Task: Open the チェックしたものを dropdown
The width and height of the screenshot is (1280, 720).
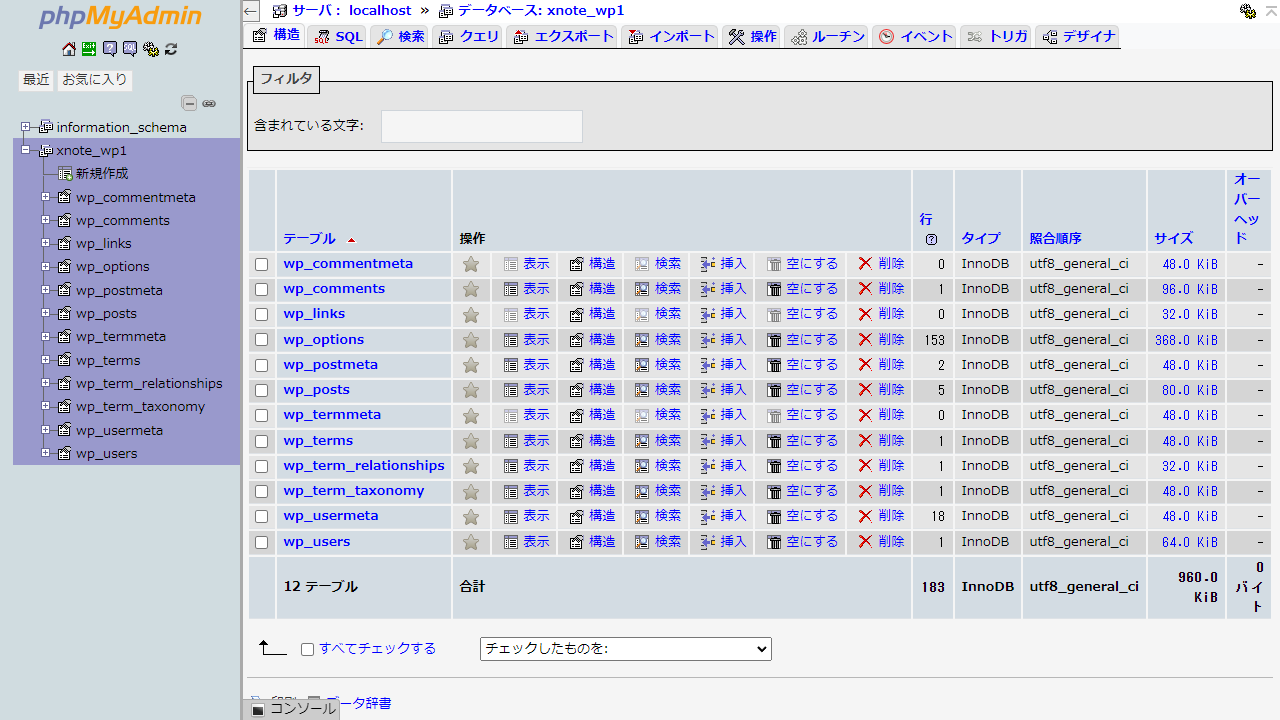Action: pyautogui.click(x=626, y=649)
